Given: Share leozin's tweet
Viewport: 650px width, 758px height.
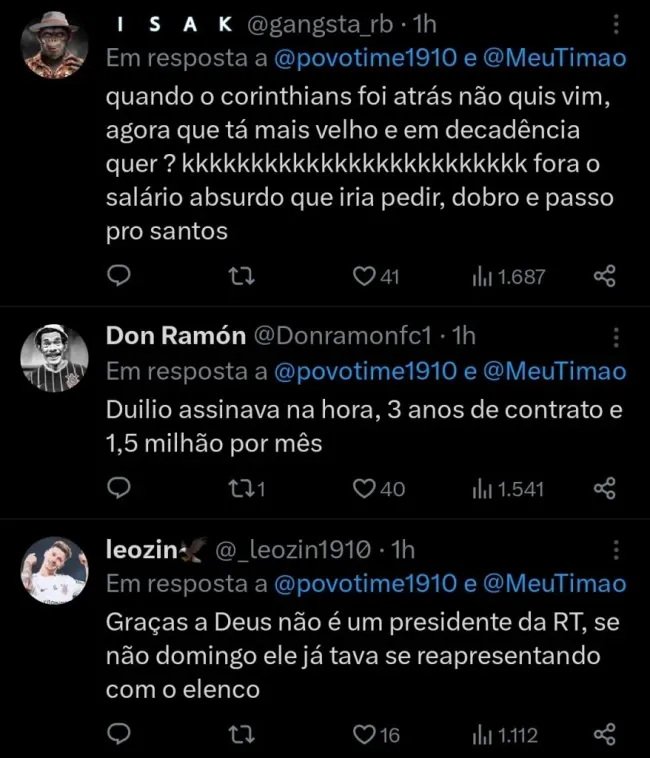Looking at the screenshot, I should point(604,735).
